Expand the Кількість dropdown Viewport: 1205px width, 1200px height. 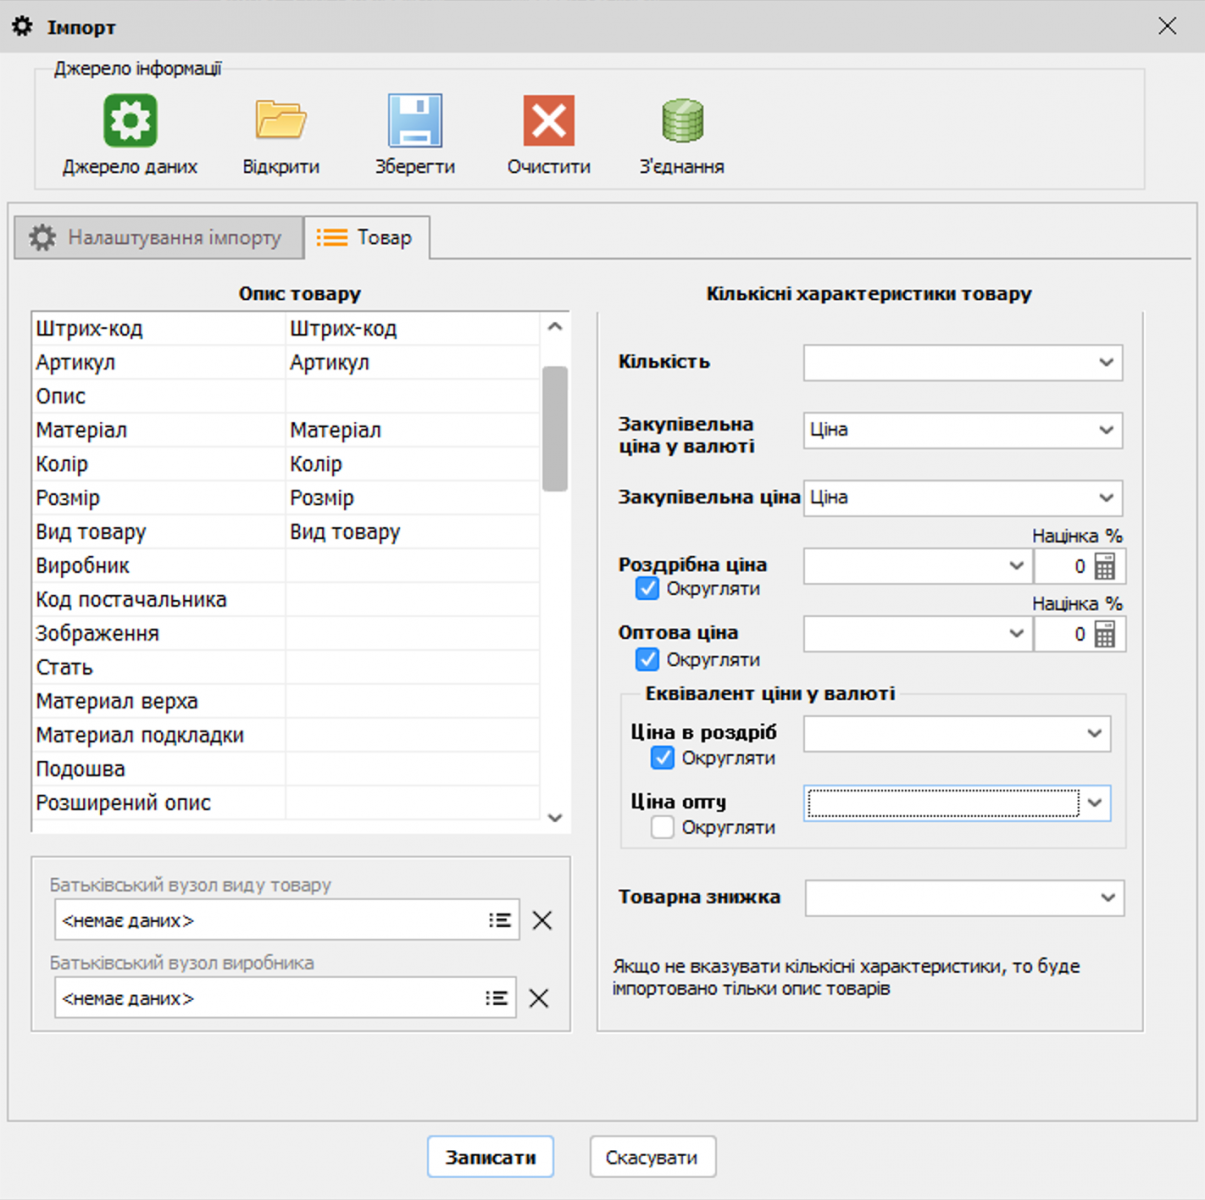[x=1106, y=363]
